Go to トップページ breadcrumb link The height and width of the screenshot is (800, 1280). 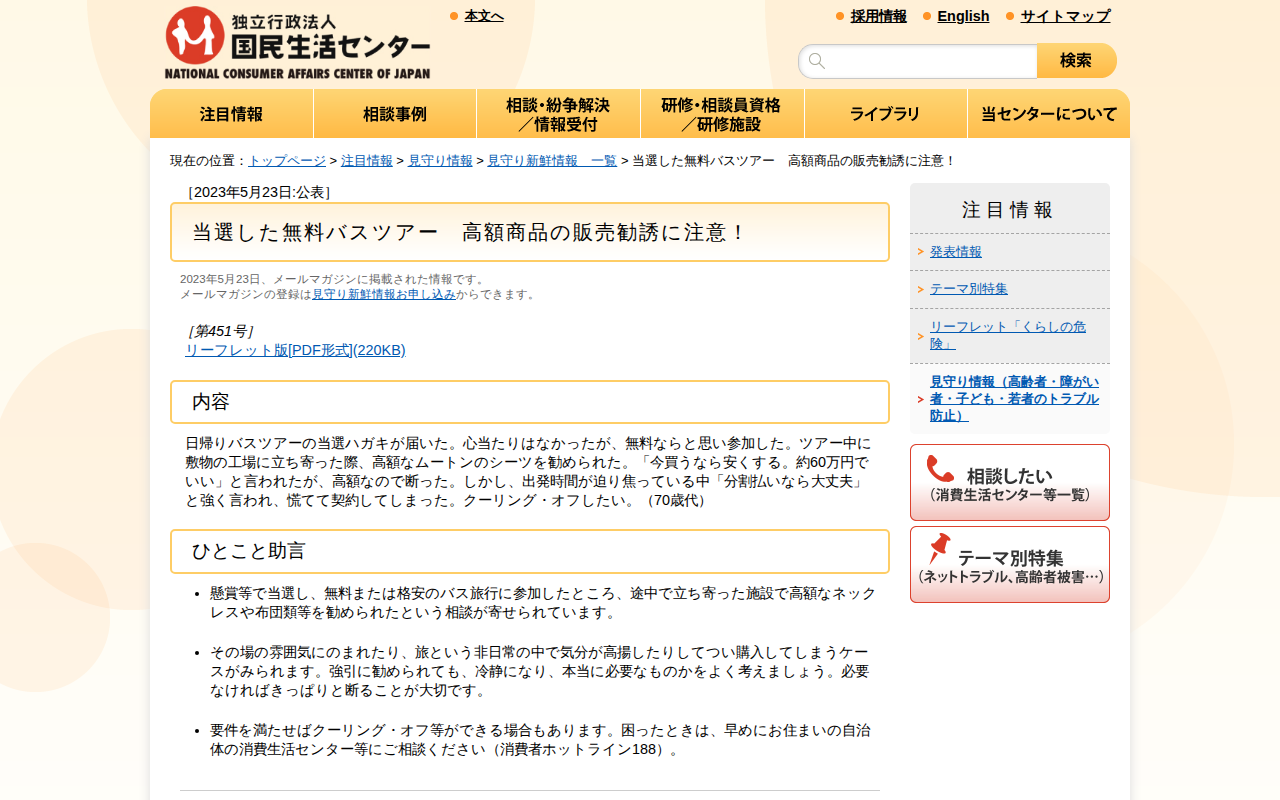(287, 161)
